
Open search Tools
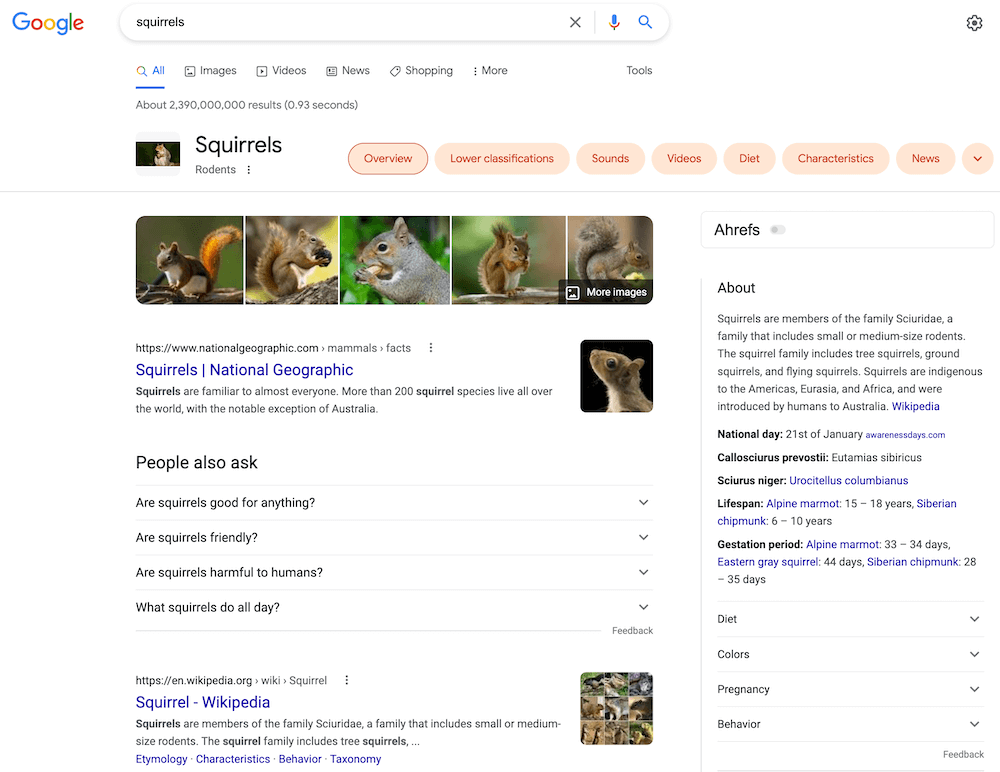[639, 71]
